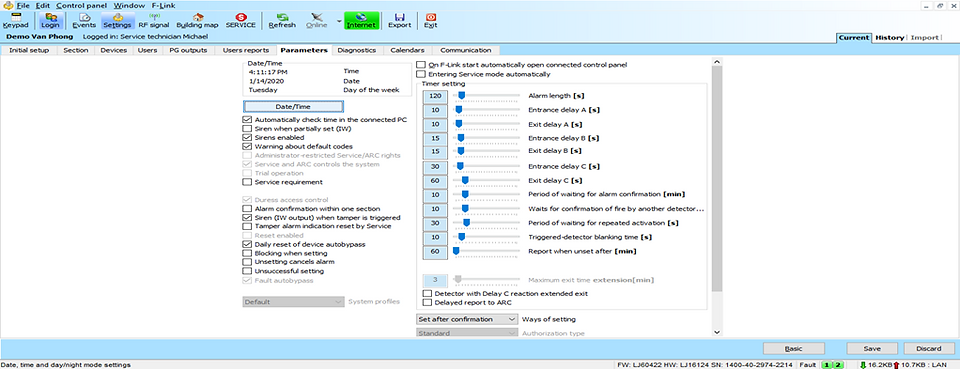Click the SERVICE mode icon
The height and width of the screenshot is (369, 960).
pyautogui.click(x=241, y=21)
